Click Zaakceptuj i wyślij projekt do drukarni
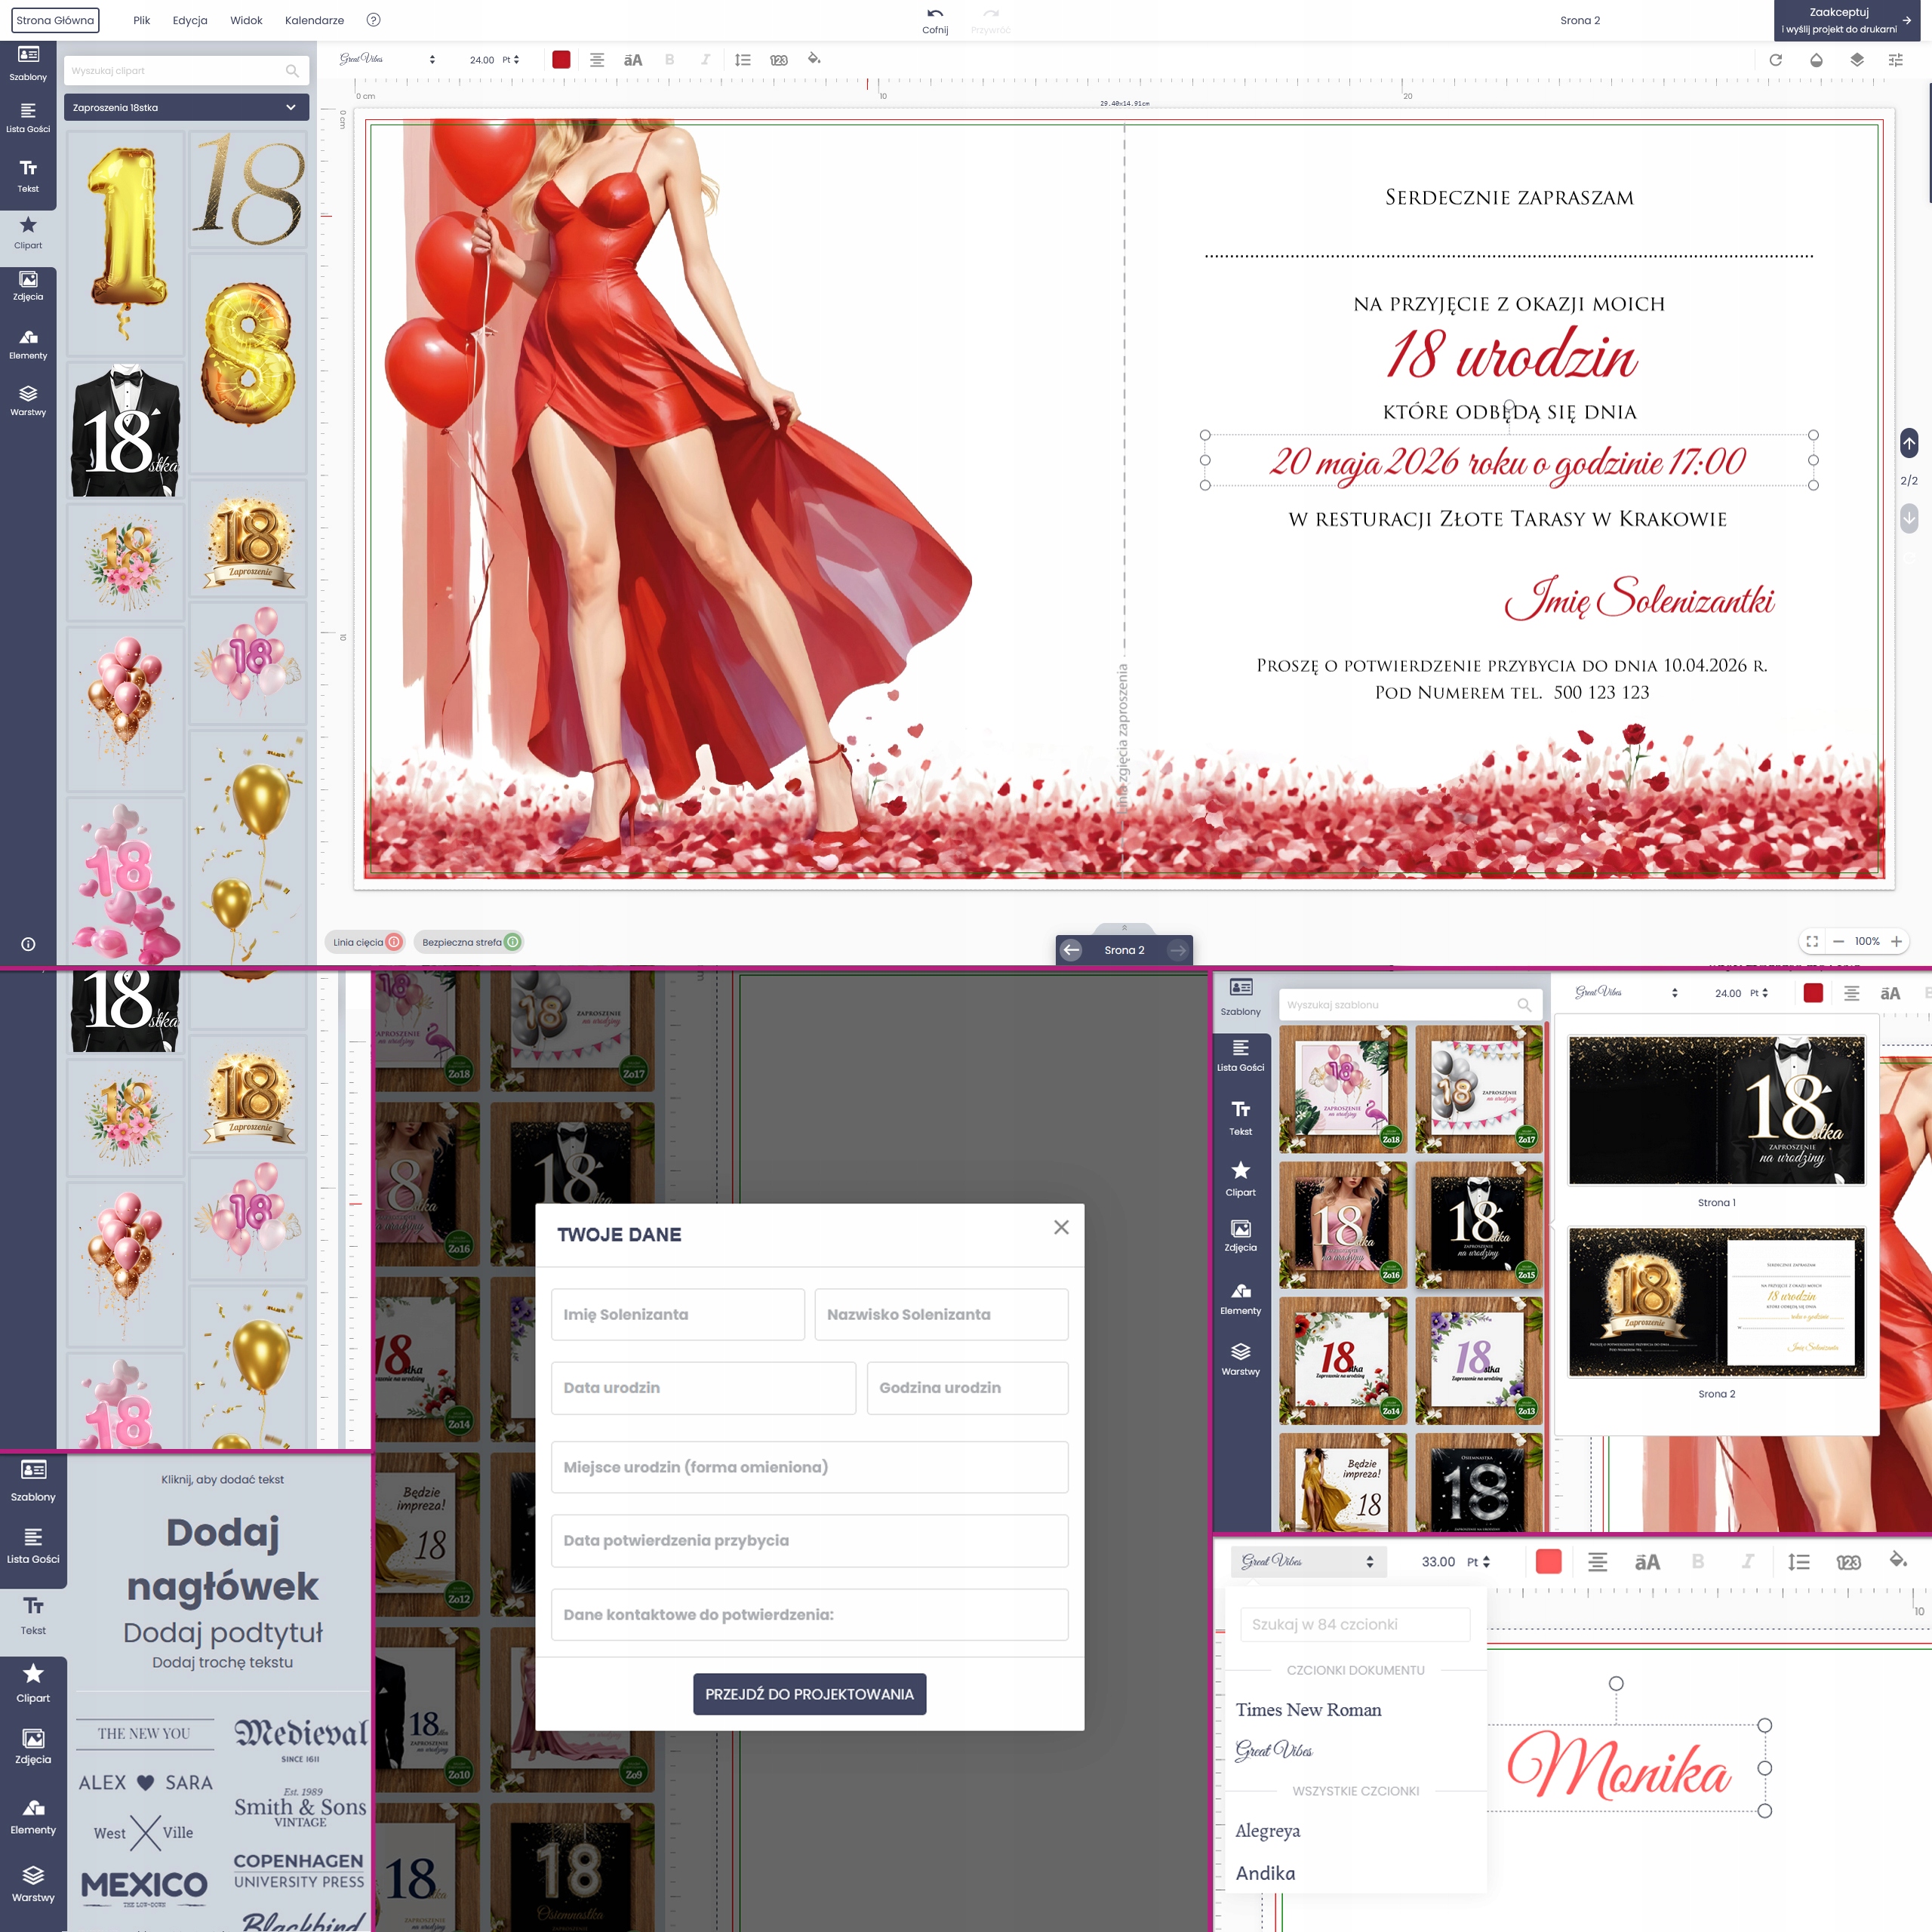The image size is (1932, 1932). point(1846,20)
